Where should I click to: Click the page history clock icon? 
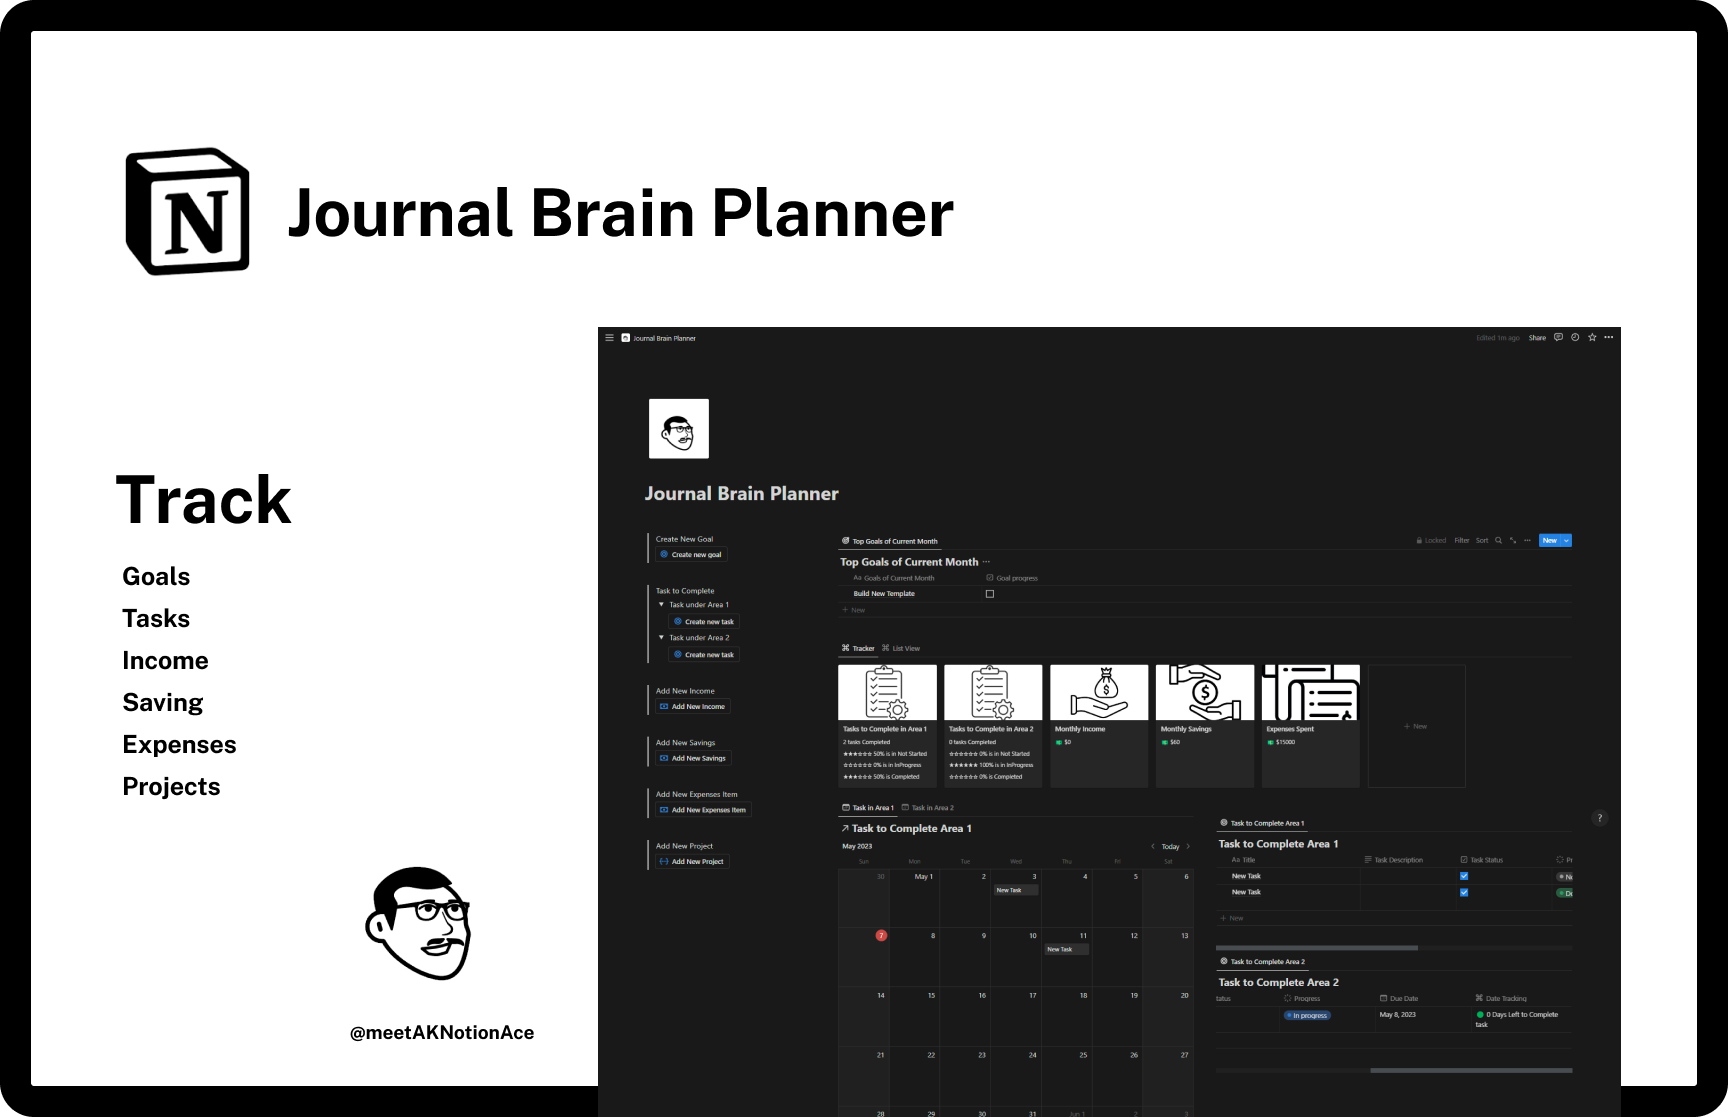pyautogui.click(x=1575, y=337)
